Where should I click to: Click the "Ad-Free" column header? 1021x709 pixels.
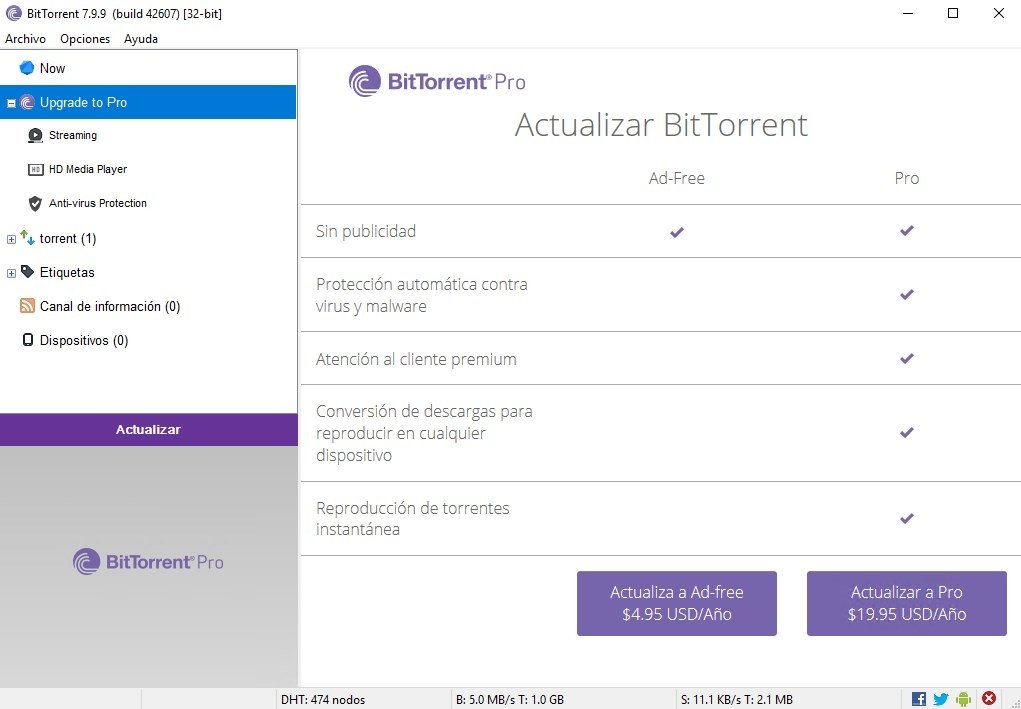tap(677, 178)
